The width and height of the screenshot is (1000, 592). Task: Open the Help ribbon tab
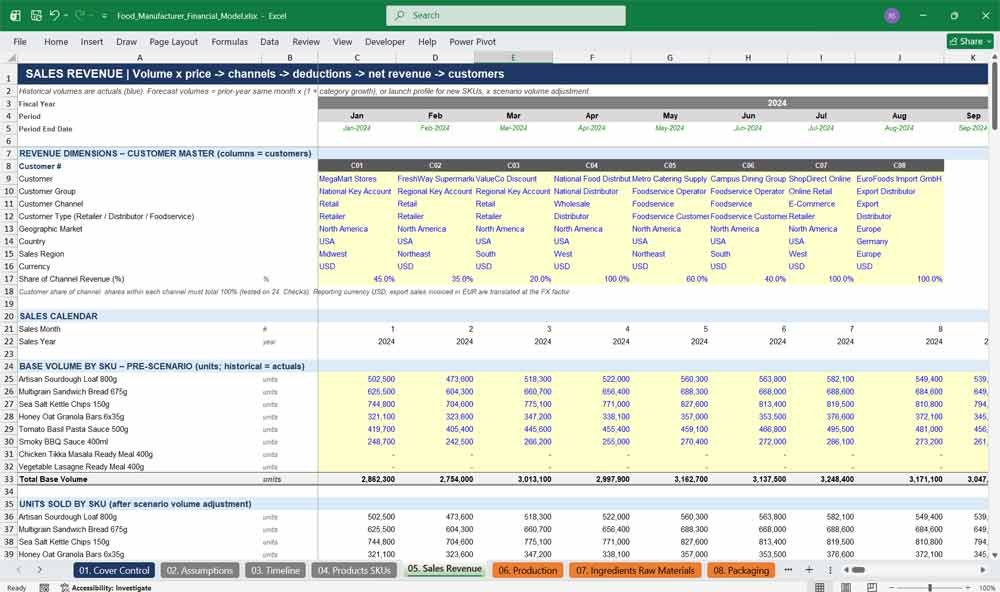pos(427,41)
